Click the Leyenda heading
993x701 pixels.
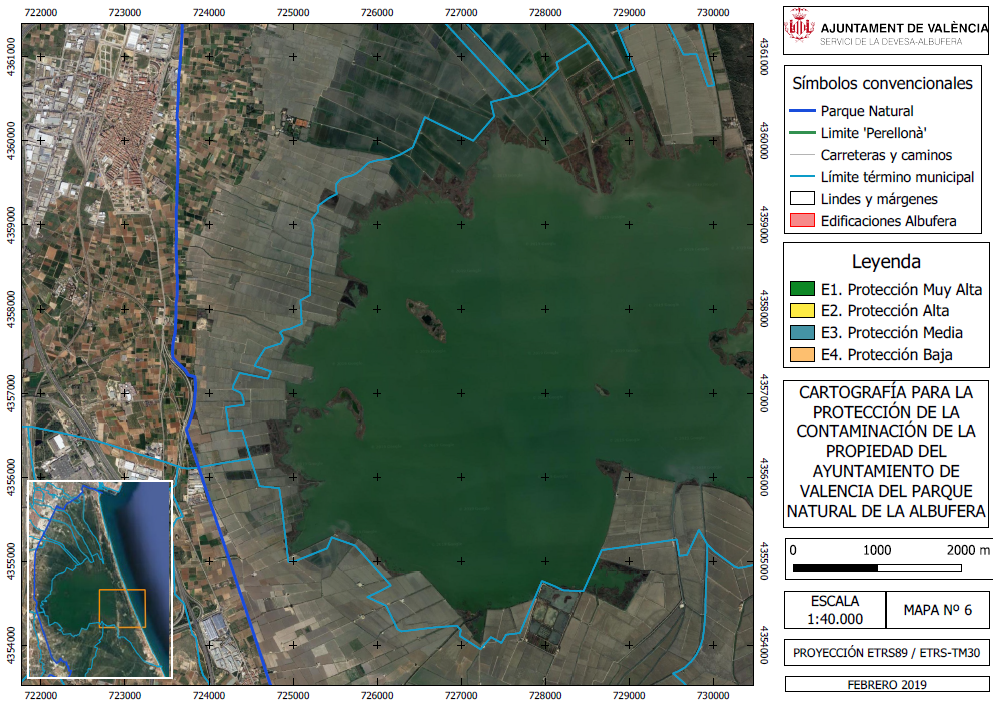[886, 262]
